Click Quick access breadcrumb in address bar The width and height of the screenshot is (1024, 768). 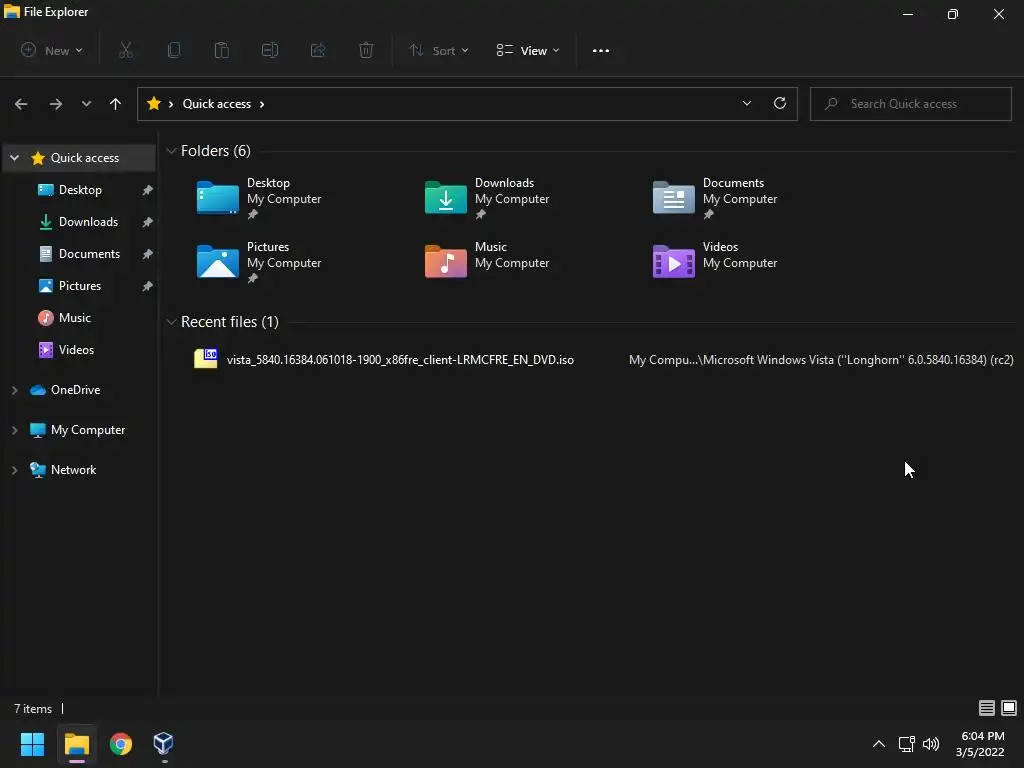coord(217,104)
